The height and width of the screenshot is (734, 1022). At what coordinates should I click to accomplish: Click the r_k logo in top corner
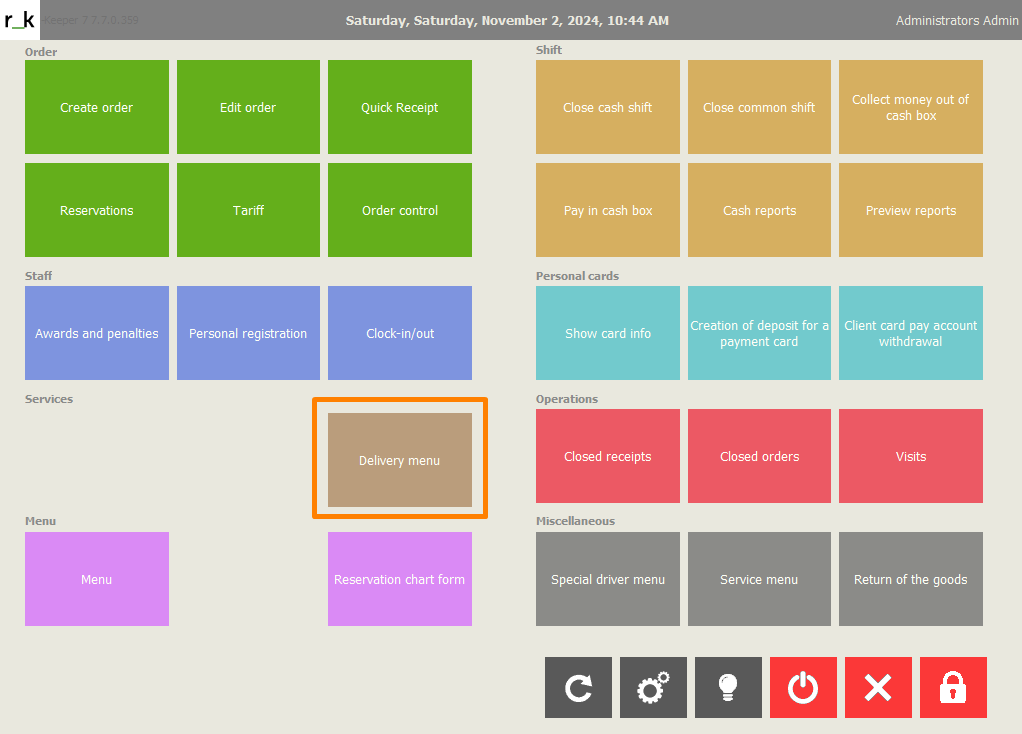20,20
